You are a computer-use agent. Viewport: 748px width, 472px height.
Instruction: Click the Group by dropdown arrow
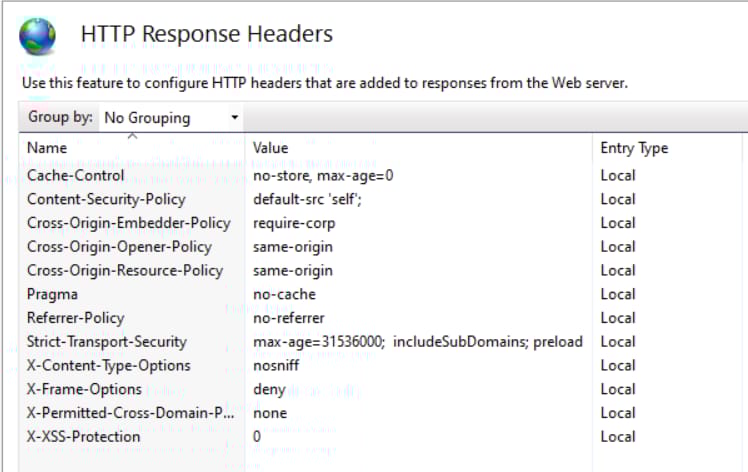click(x=234, y=117)
